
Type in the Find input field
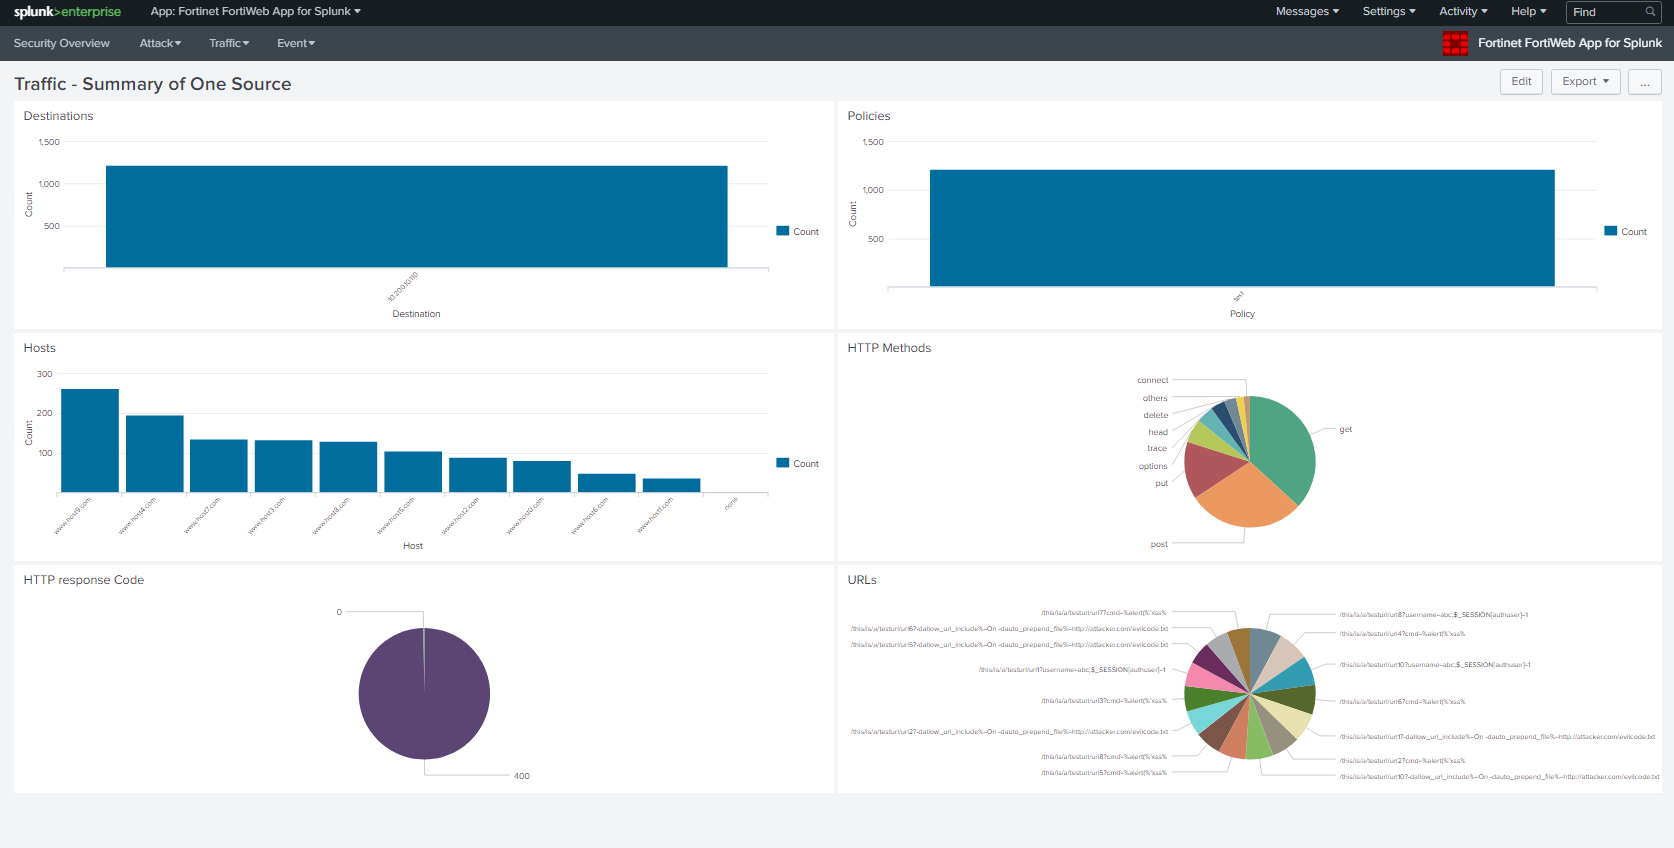tap(1605, 12)
